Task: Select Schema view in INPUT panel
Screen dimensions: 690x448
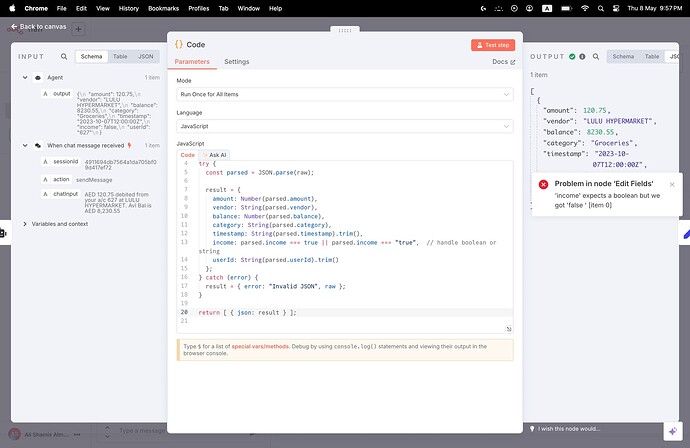Action: [92, 56]
